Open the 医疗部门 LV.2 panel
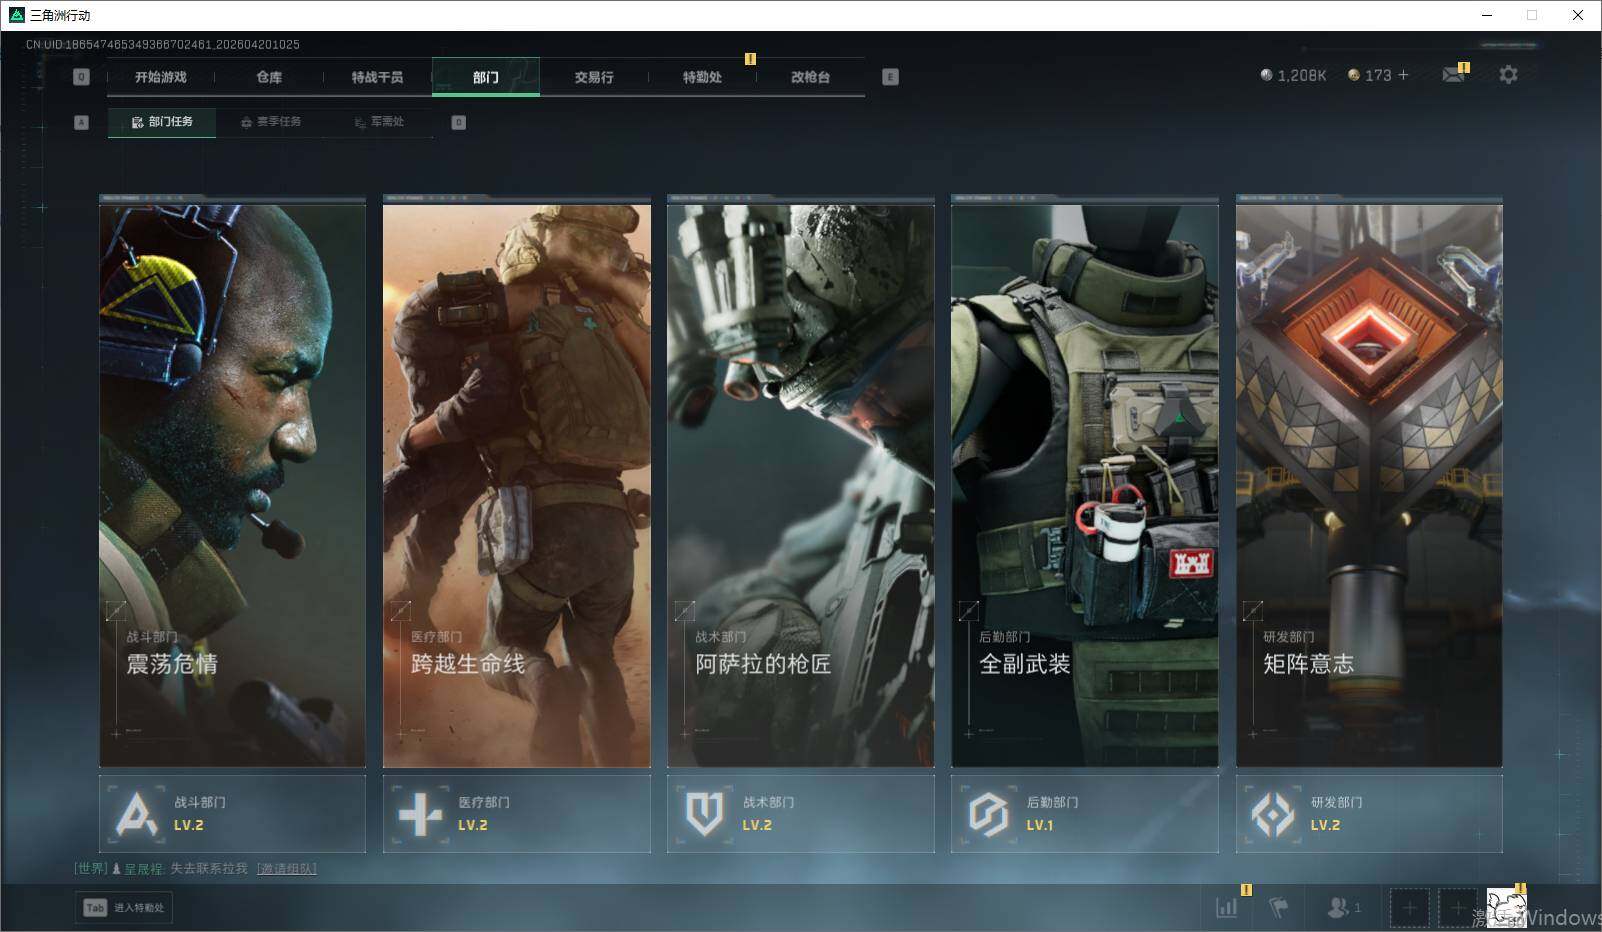The height and width of the screenshot is (932, 1602). click(x=516, y=814)
